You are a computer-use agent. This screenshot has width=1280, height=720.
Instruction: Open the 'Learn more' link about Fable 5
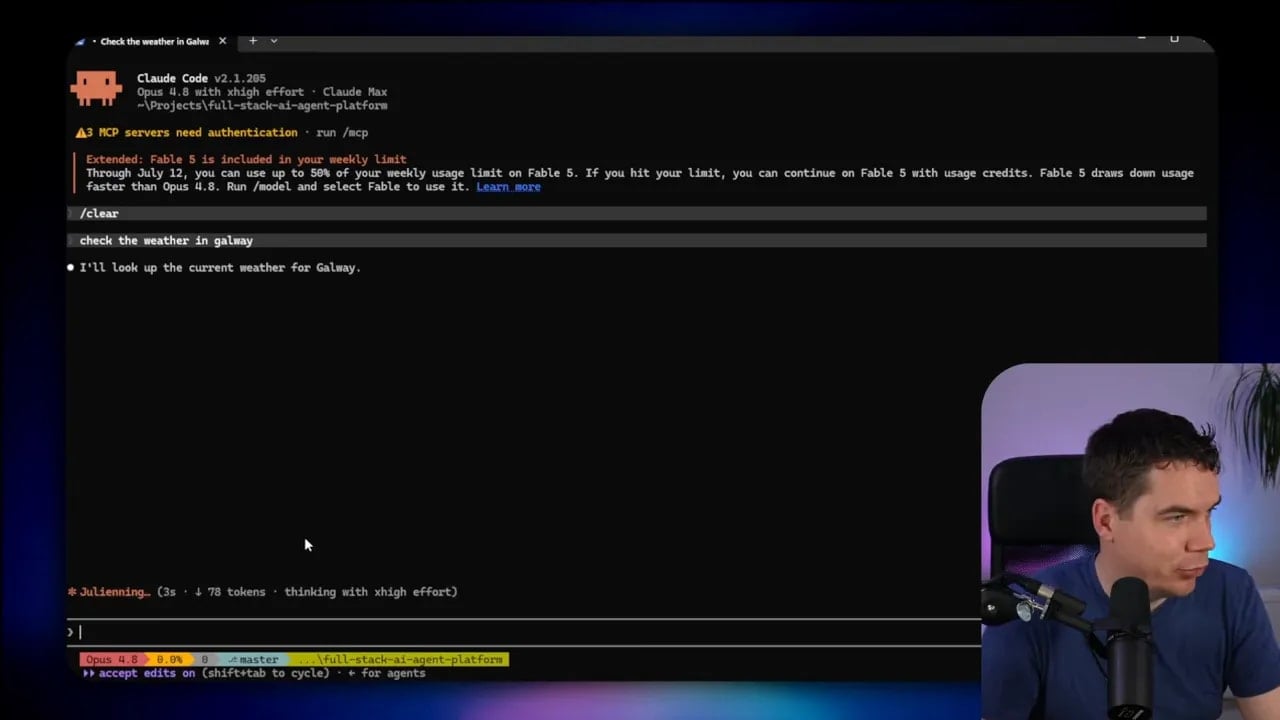[x=508, y=187]
